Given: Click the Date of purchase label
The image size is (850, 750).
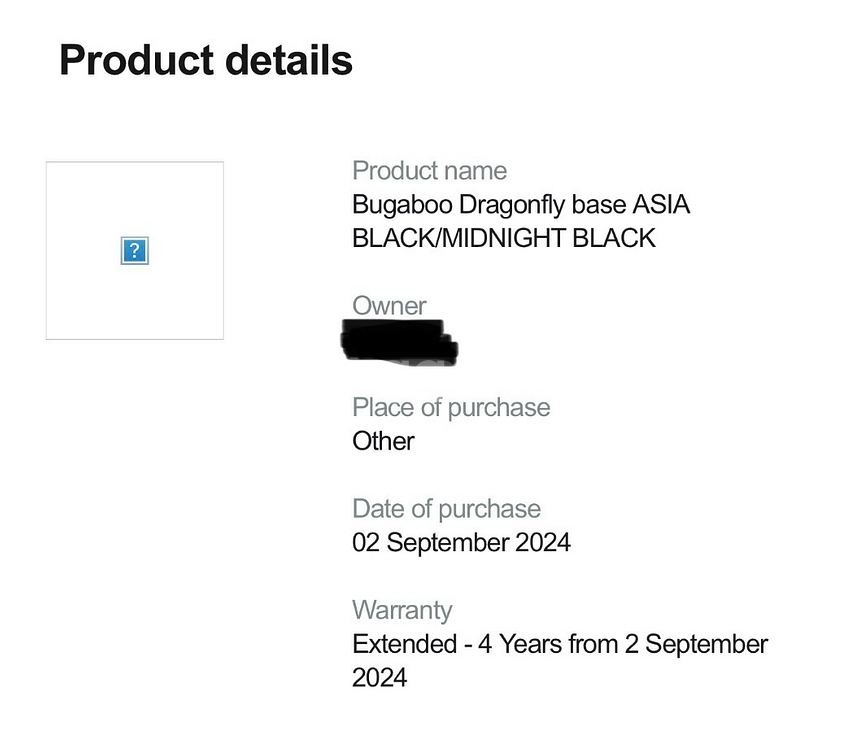Looking at the screenshot, I should click(x=447, y=509).
